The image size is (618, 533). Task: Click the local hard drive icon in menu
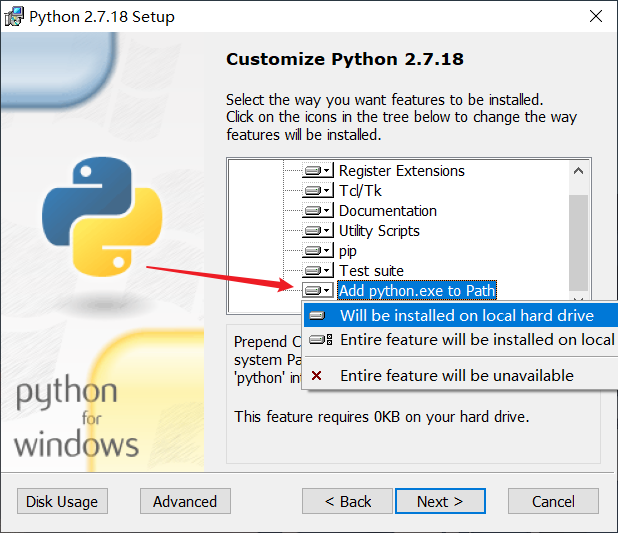pyautogui.click(x=317, y=316)
